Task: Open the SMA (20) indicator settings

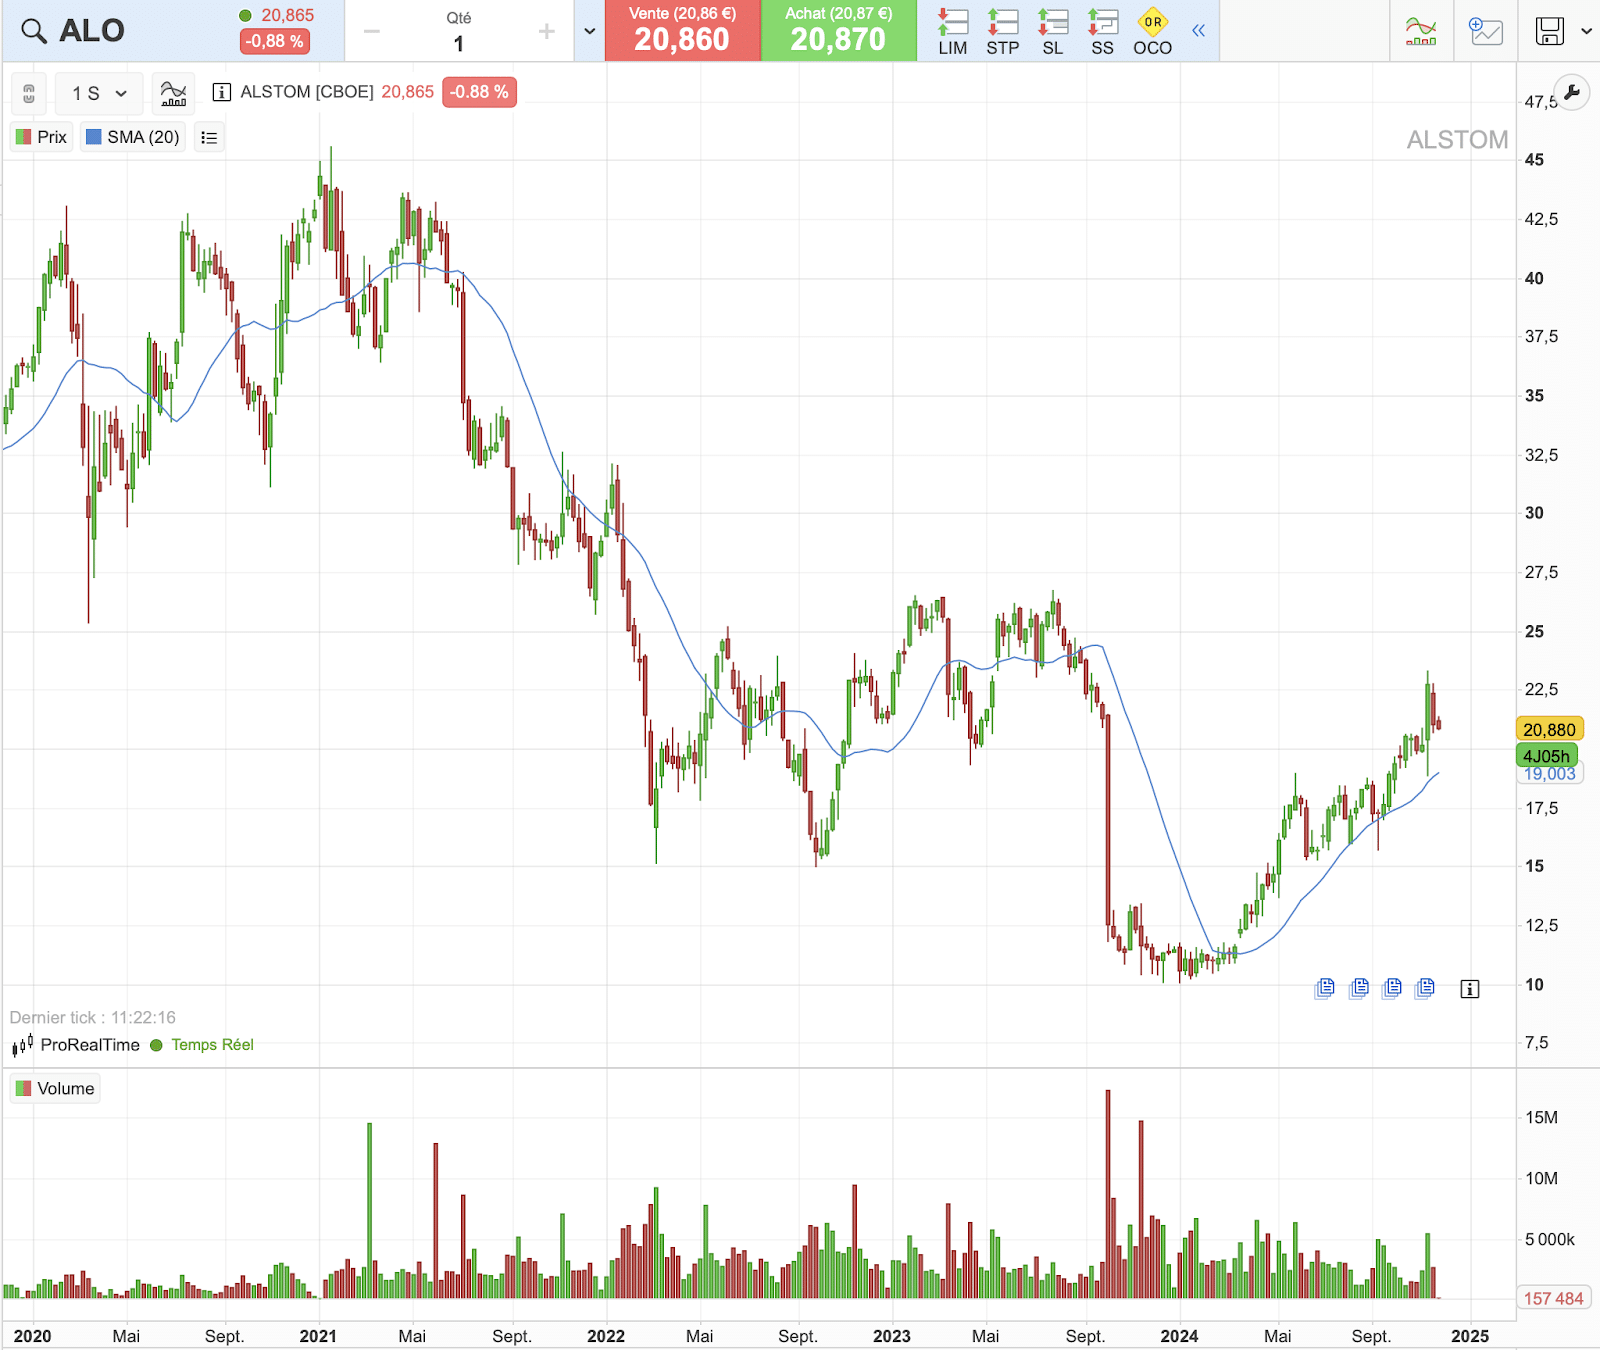Action: point(133,137)
